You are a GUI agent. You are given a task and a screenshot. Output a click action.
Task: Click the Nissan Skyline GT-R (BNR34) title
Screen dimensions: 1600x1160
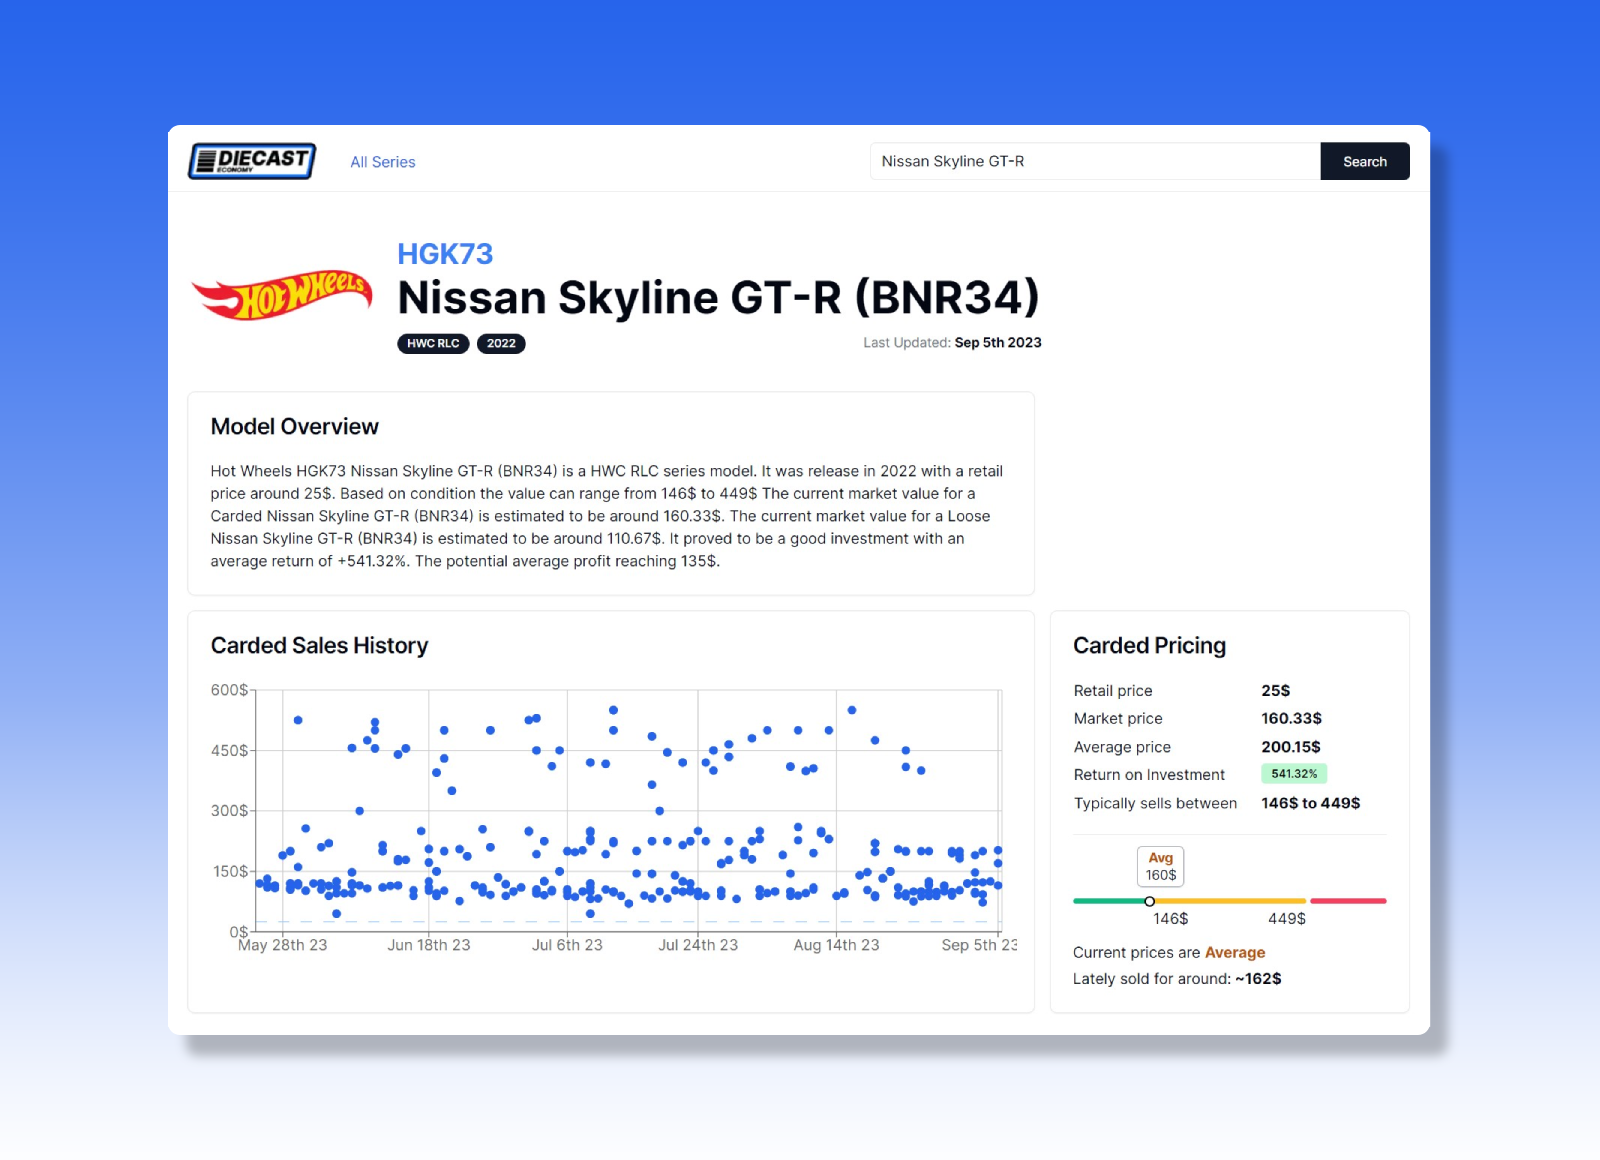(x=718, y=297)
